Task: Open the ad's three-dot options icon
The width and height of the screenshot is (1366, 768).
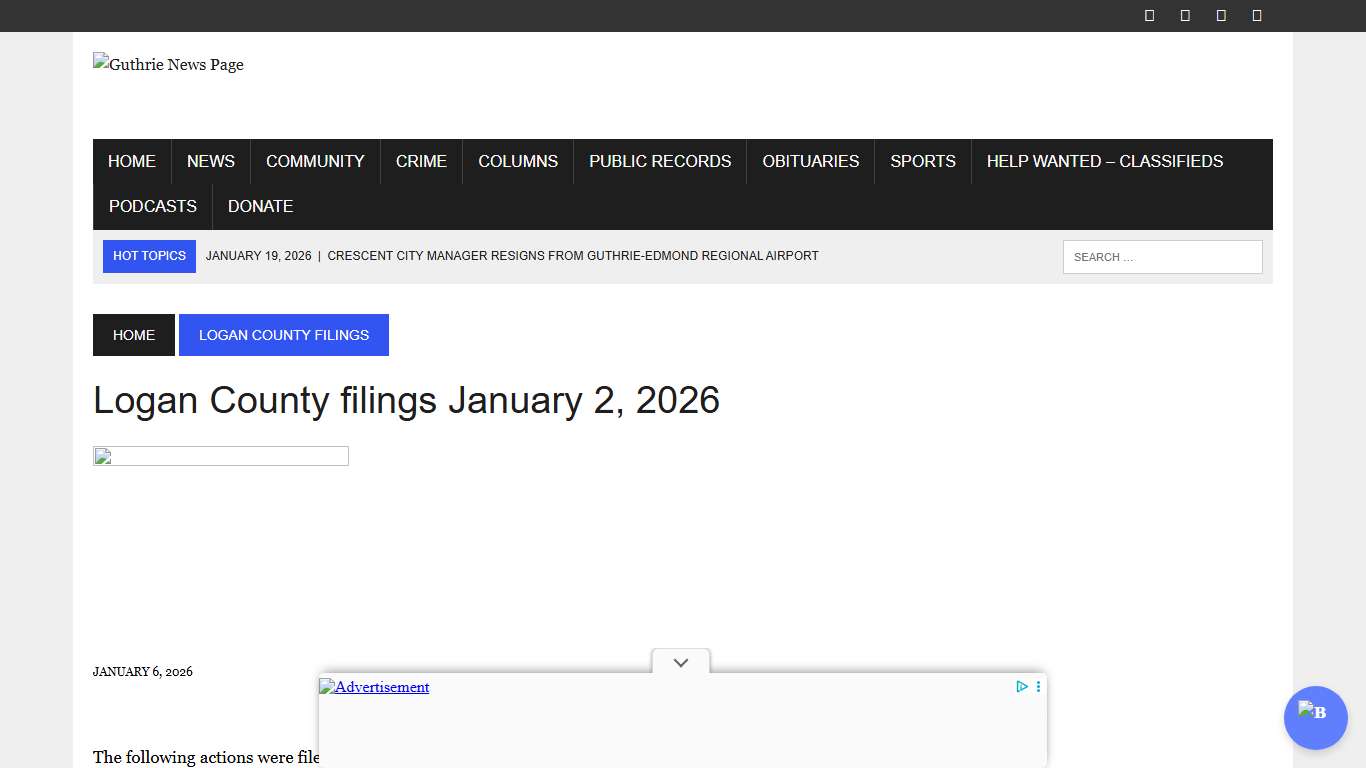Action: (1038, 686)
